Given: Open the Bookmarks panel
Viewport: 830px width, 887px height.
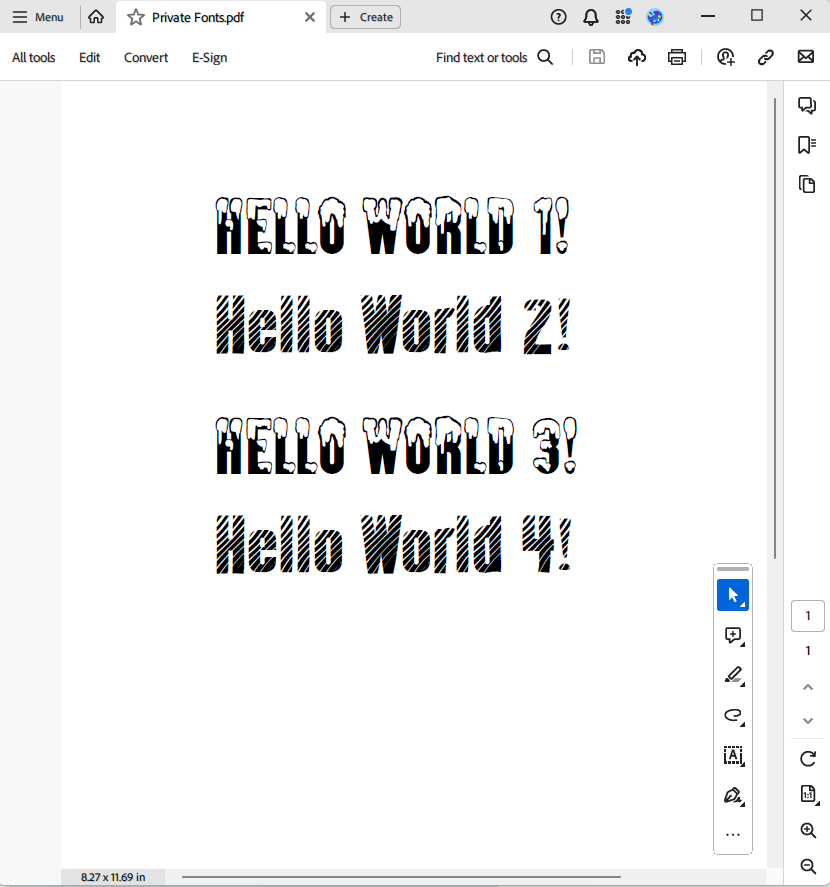Looking at the screenshot, I should coord(807,145).
